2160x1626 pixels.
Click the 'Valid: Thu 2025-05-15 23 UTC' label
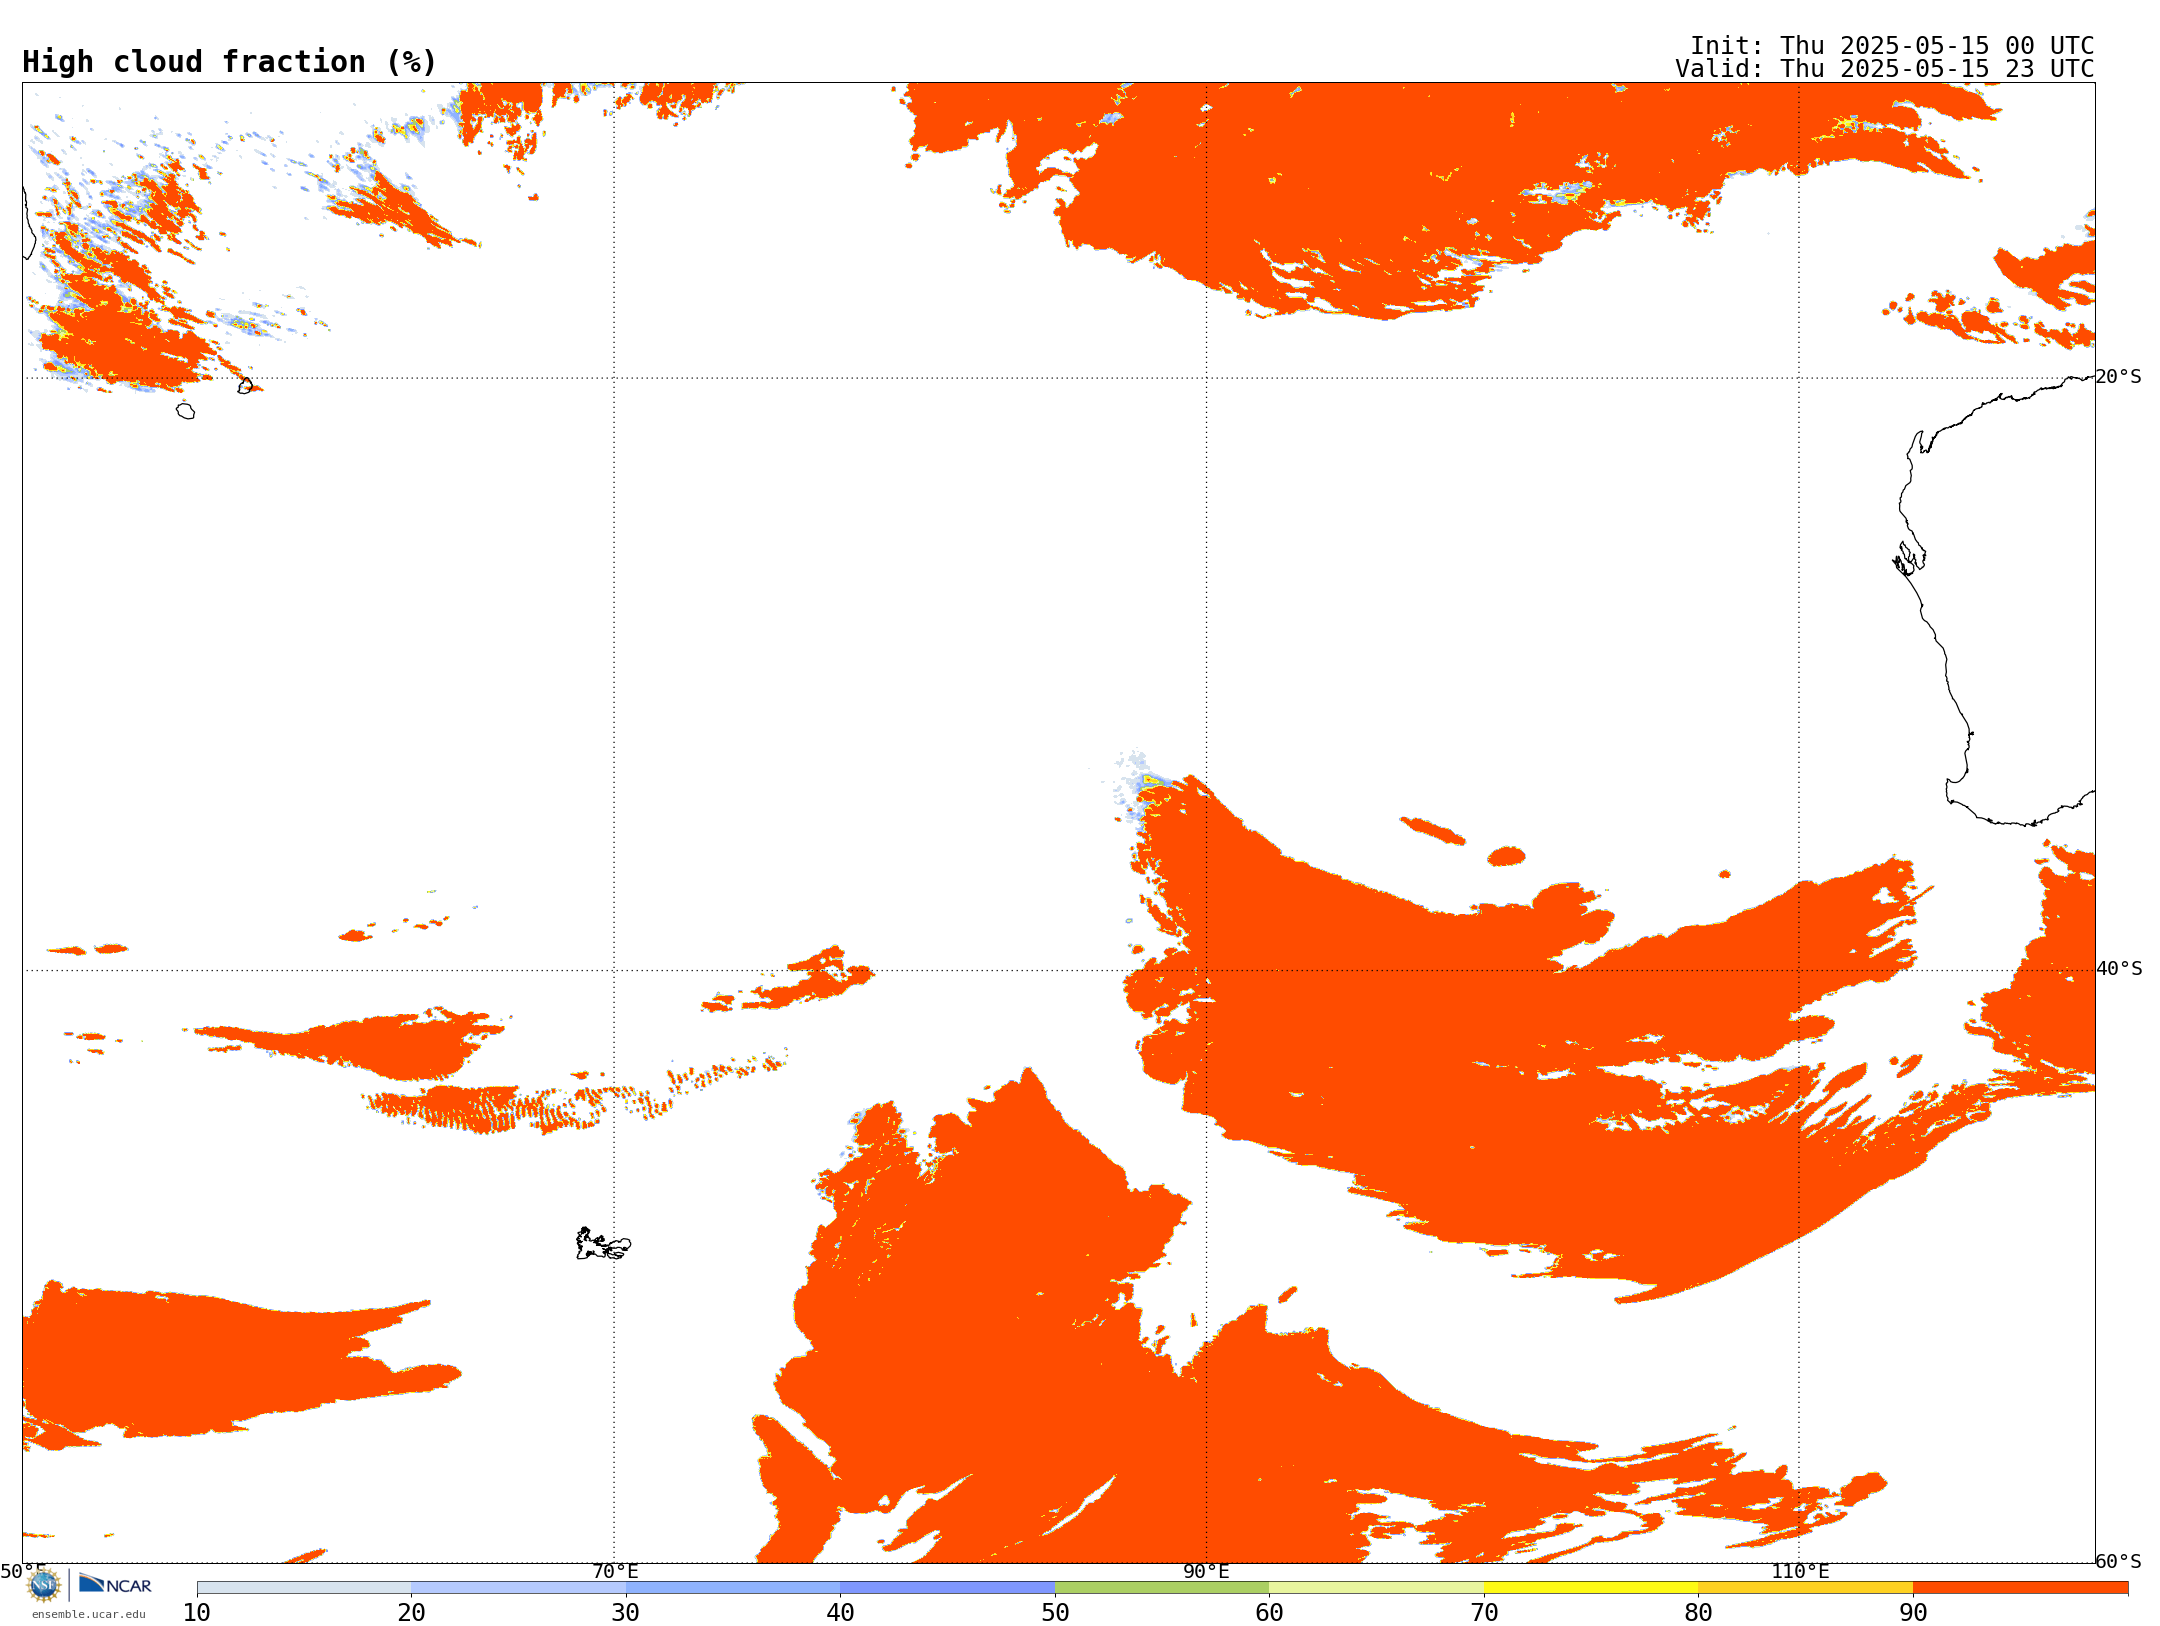pos(1885,69)
